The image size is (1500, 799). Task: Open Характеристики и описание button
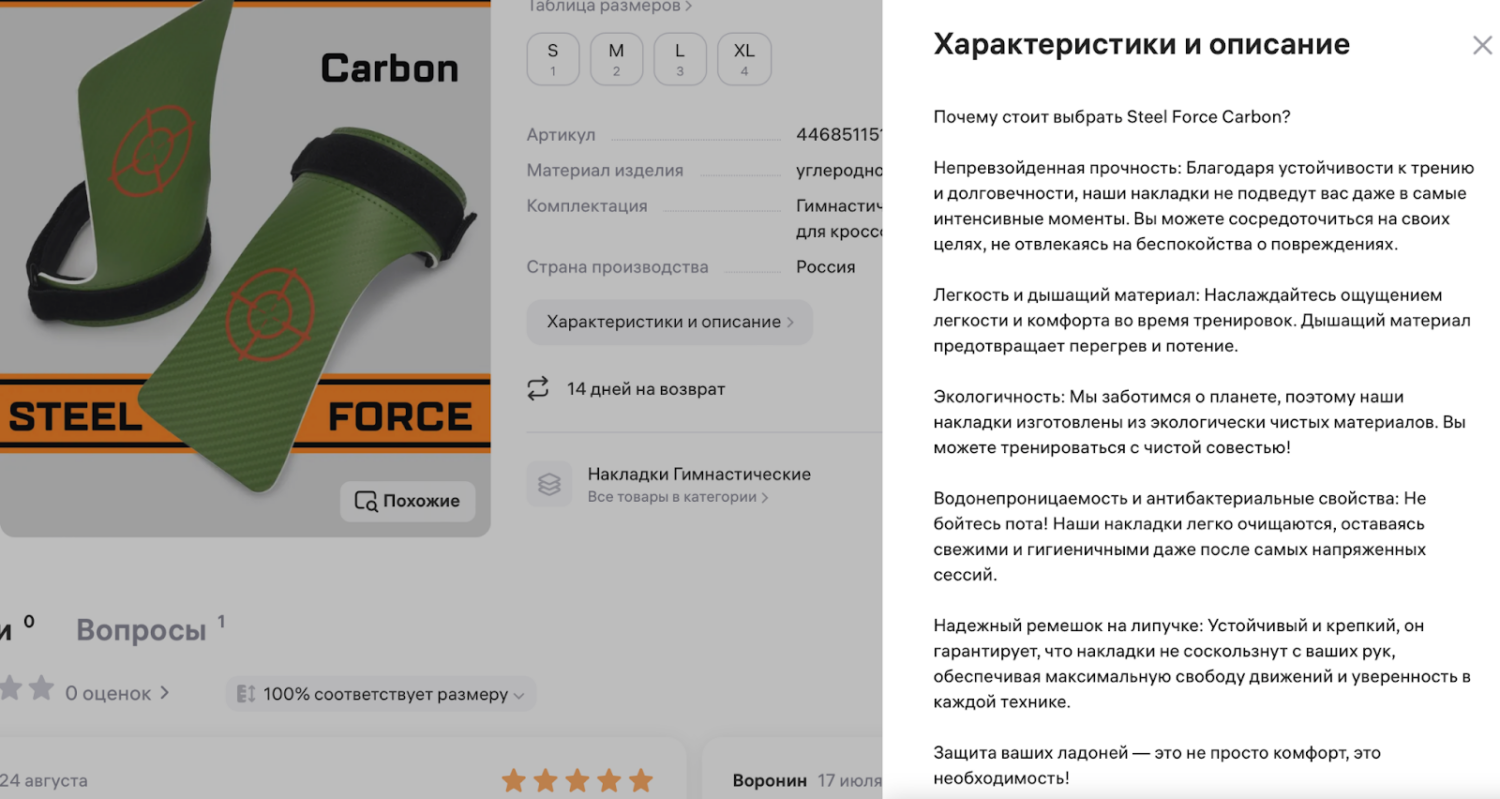(670, 322)
